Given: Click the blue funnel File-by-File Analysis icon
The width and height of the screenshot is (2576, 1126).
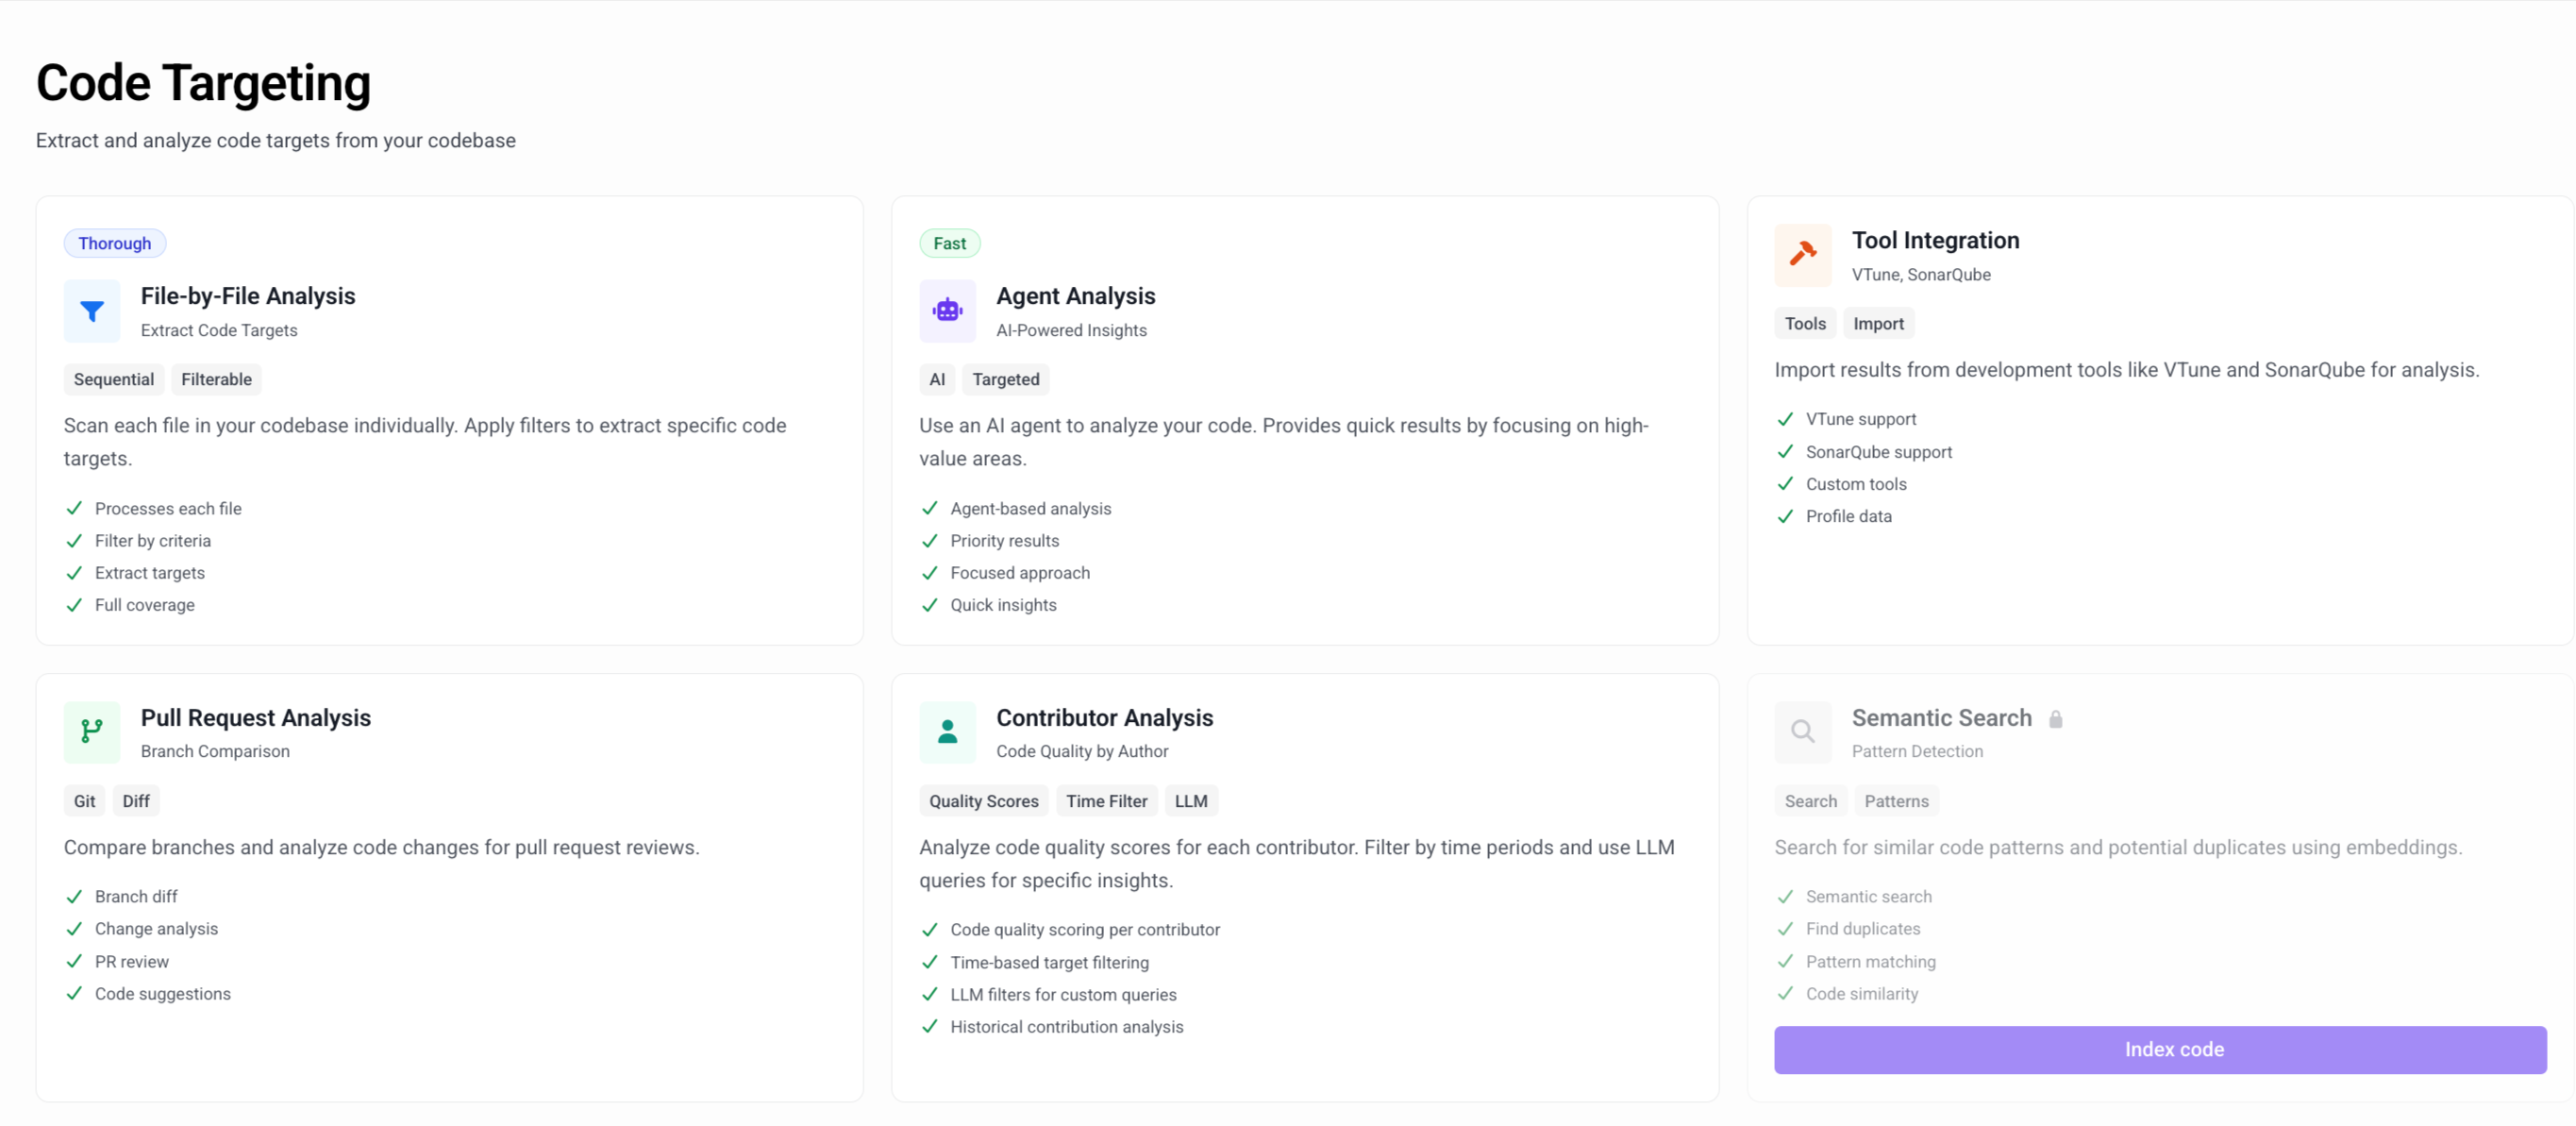Looking at the screenshot, I should [92, 312].
